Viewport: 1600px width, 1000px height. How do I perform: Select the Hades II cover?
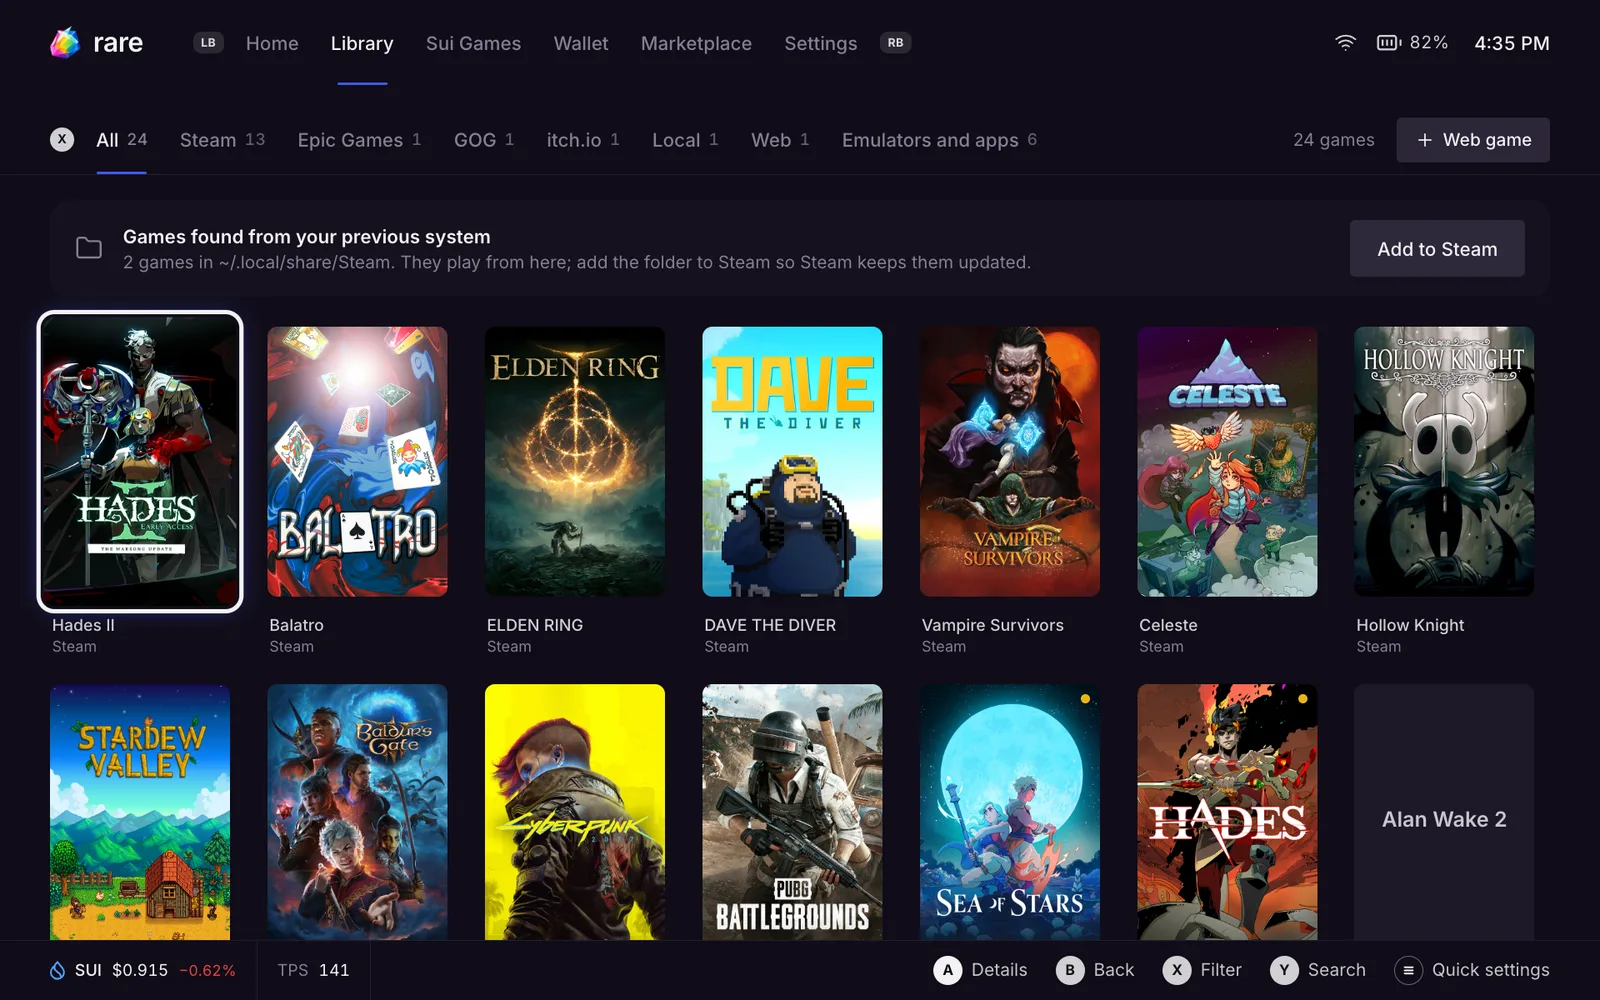140,461
